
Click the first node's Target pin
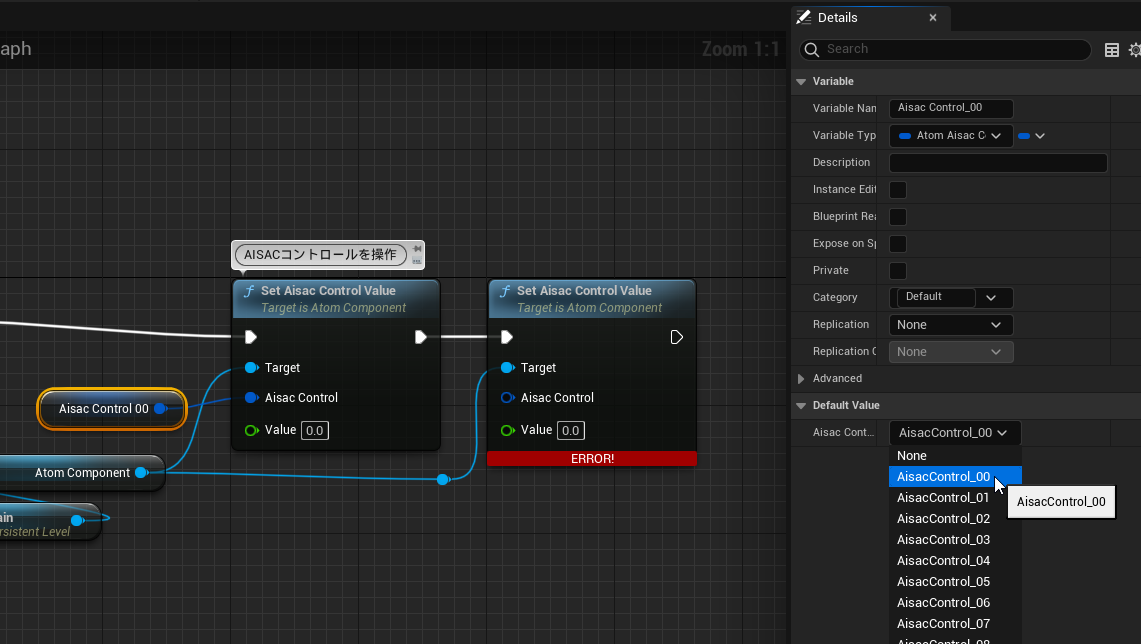pos(251,367)
